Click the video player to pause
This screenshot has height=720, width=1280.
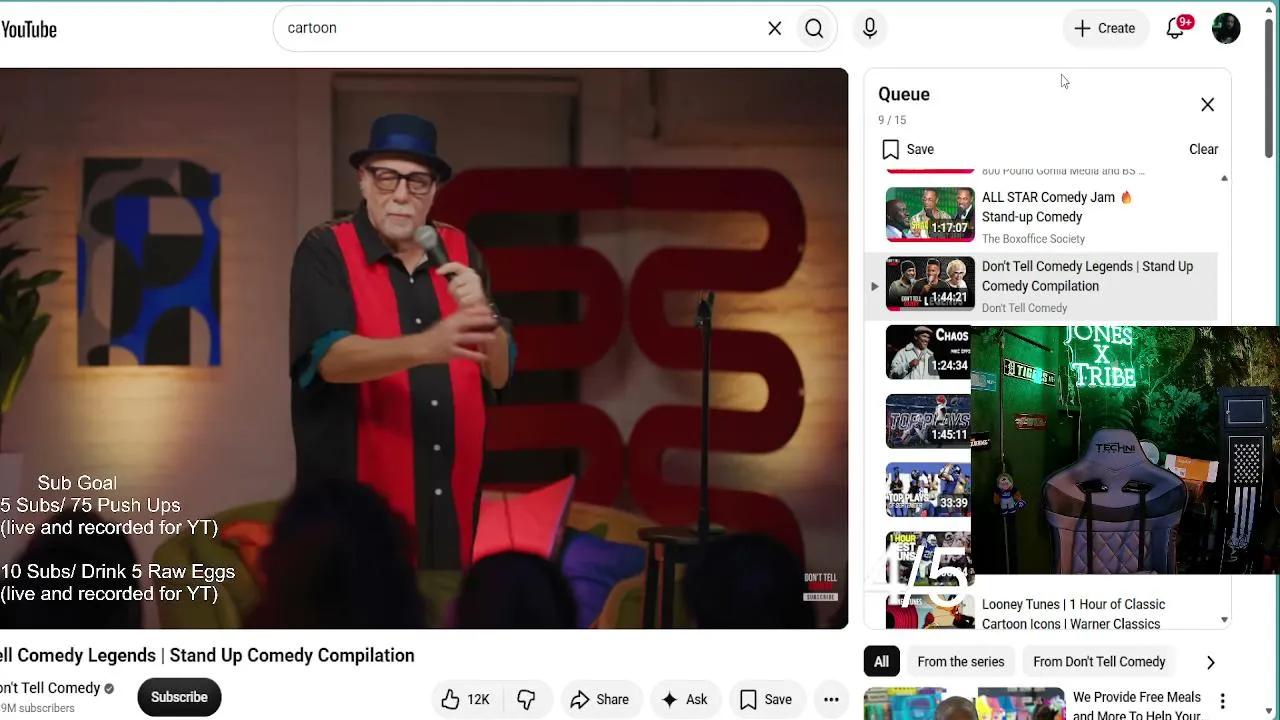[424, 349]
